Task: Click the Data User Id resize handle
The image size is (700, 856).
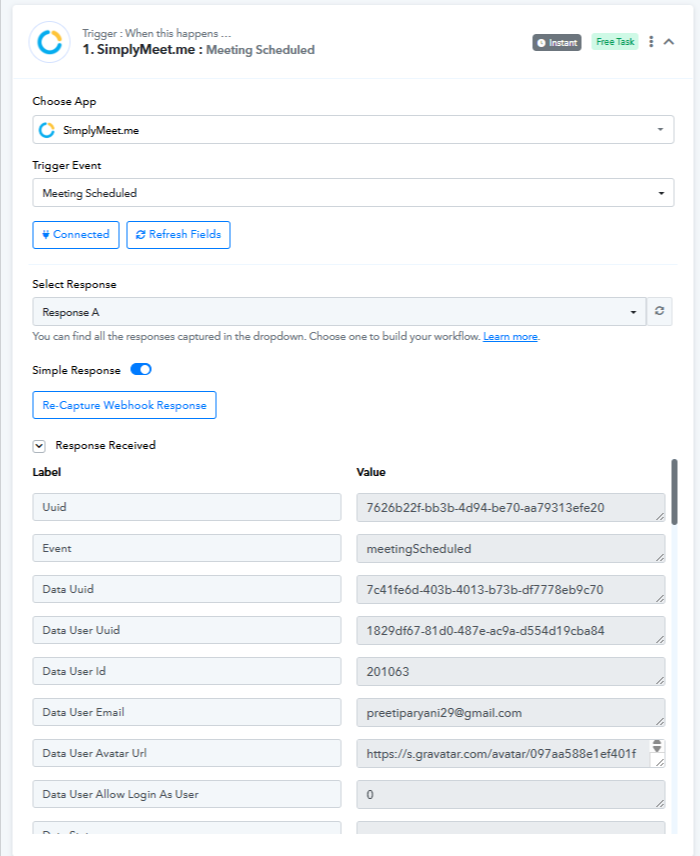Action: [660, 680]
